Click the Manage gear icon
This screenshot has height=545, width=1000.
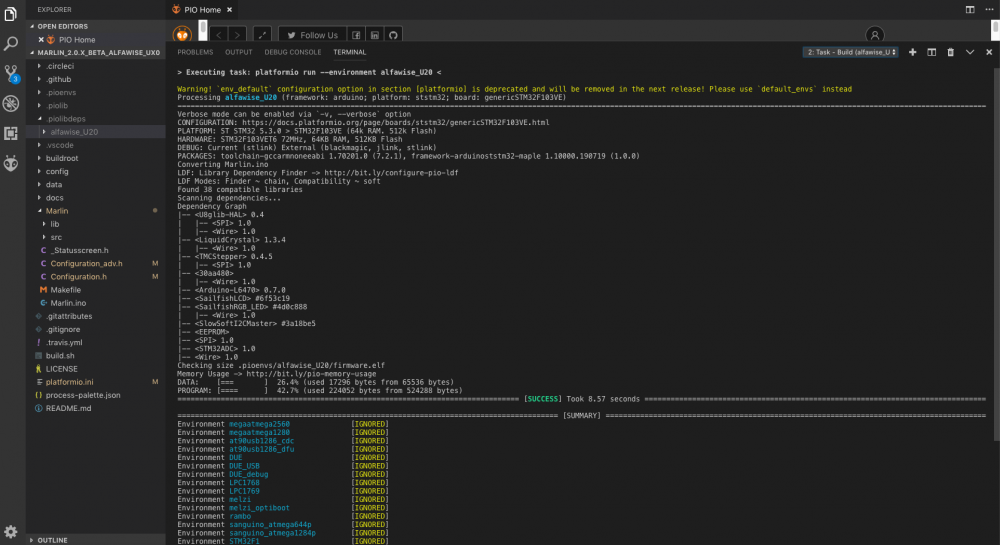point(11,531)
